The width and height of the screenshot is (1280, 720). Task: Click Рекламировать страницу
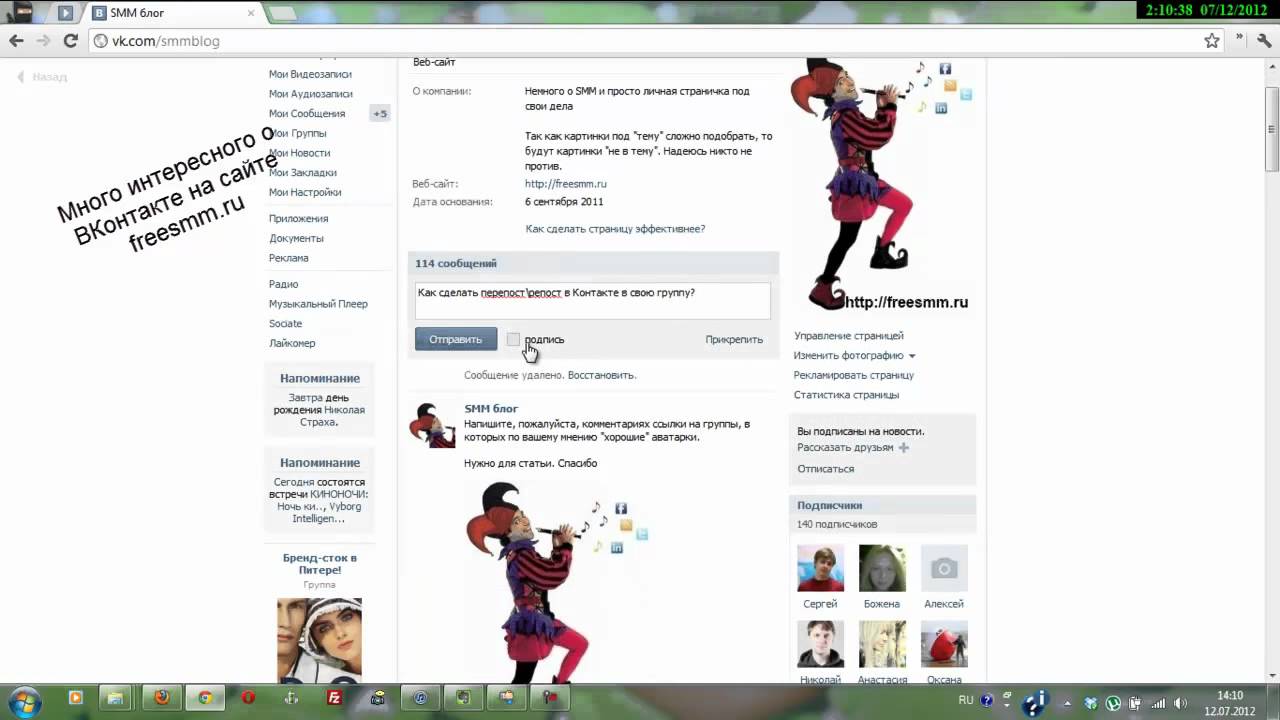(x=853, y=375)
